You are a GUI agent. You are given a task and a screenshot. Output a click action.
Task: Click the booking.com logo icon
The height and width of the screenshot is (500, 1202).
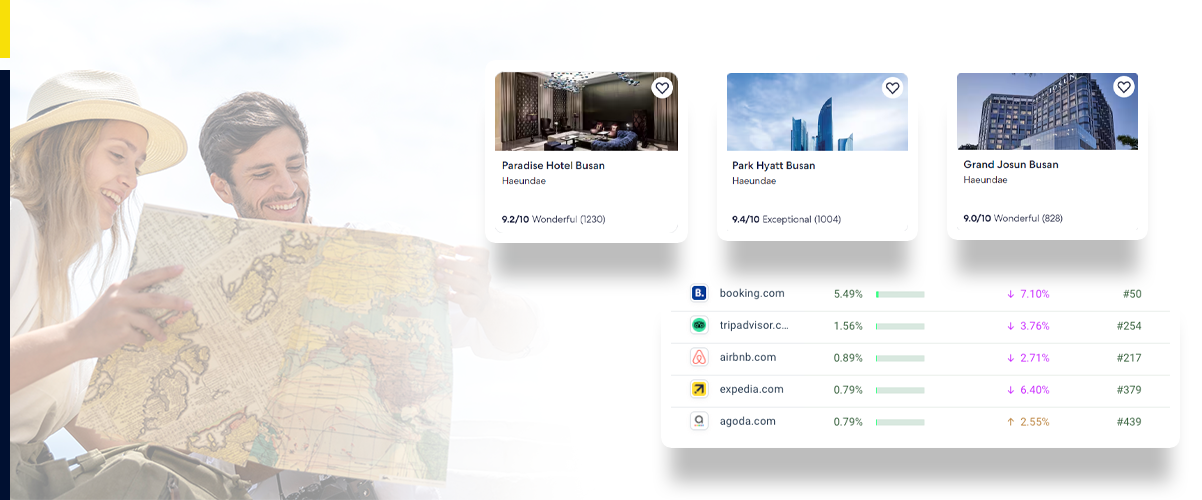tap(699, 293)
